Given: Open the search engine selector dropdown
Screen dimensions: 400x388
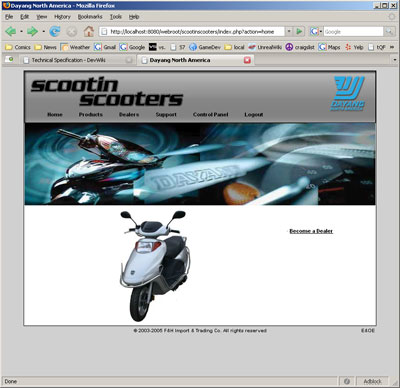Looking at the screenshot, I should [316, 32].
